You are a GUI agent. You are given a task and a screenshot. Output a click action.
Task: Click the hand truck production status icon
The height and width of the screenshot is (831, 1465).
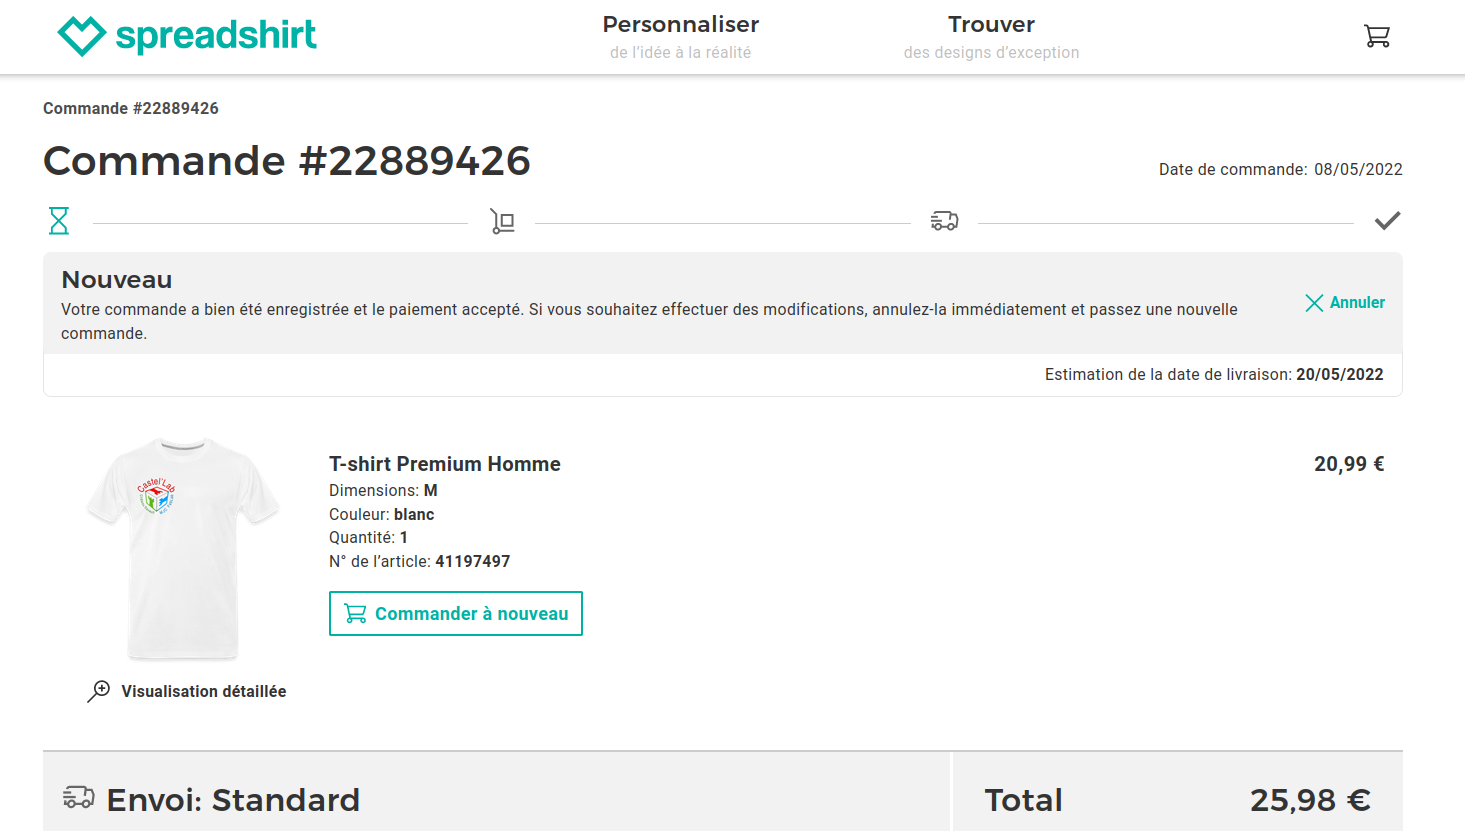[502, 221]
